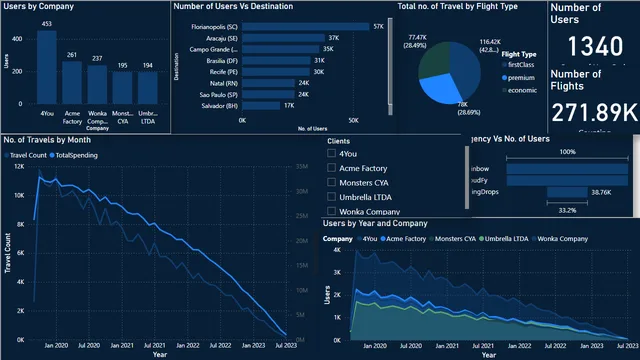Click the 33.2% label in agency chart
This screenshot has height=360, width=640.
(x=567, y=210)
